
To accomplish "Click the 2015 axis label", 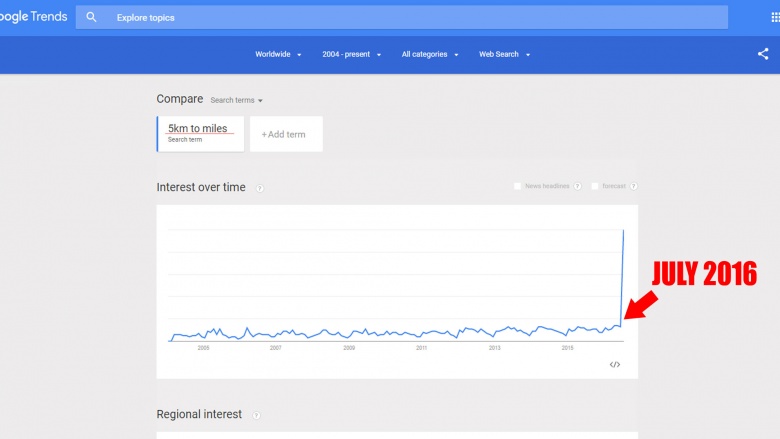I will [568, 348].
